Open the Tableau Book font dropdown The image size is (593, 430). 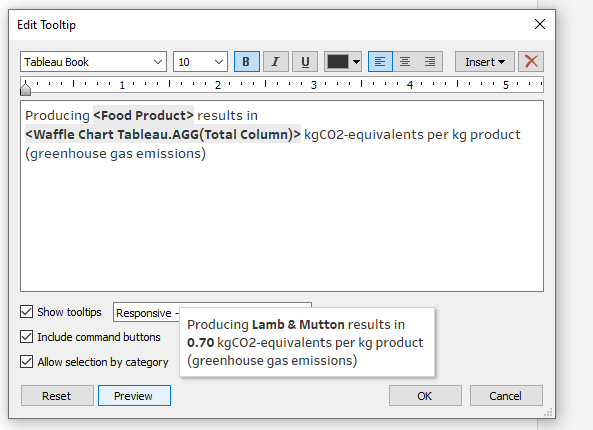coord(93,62)
